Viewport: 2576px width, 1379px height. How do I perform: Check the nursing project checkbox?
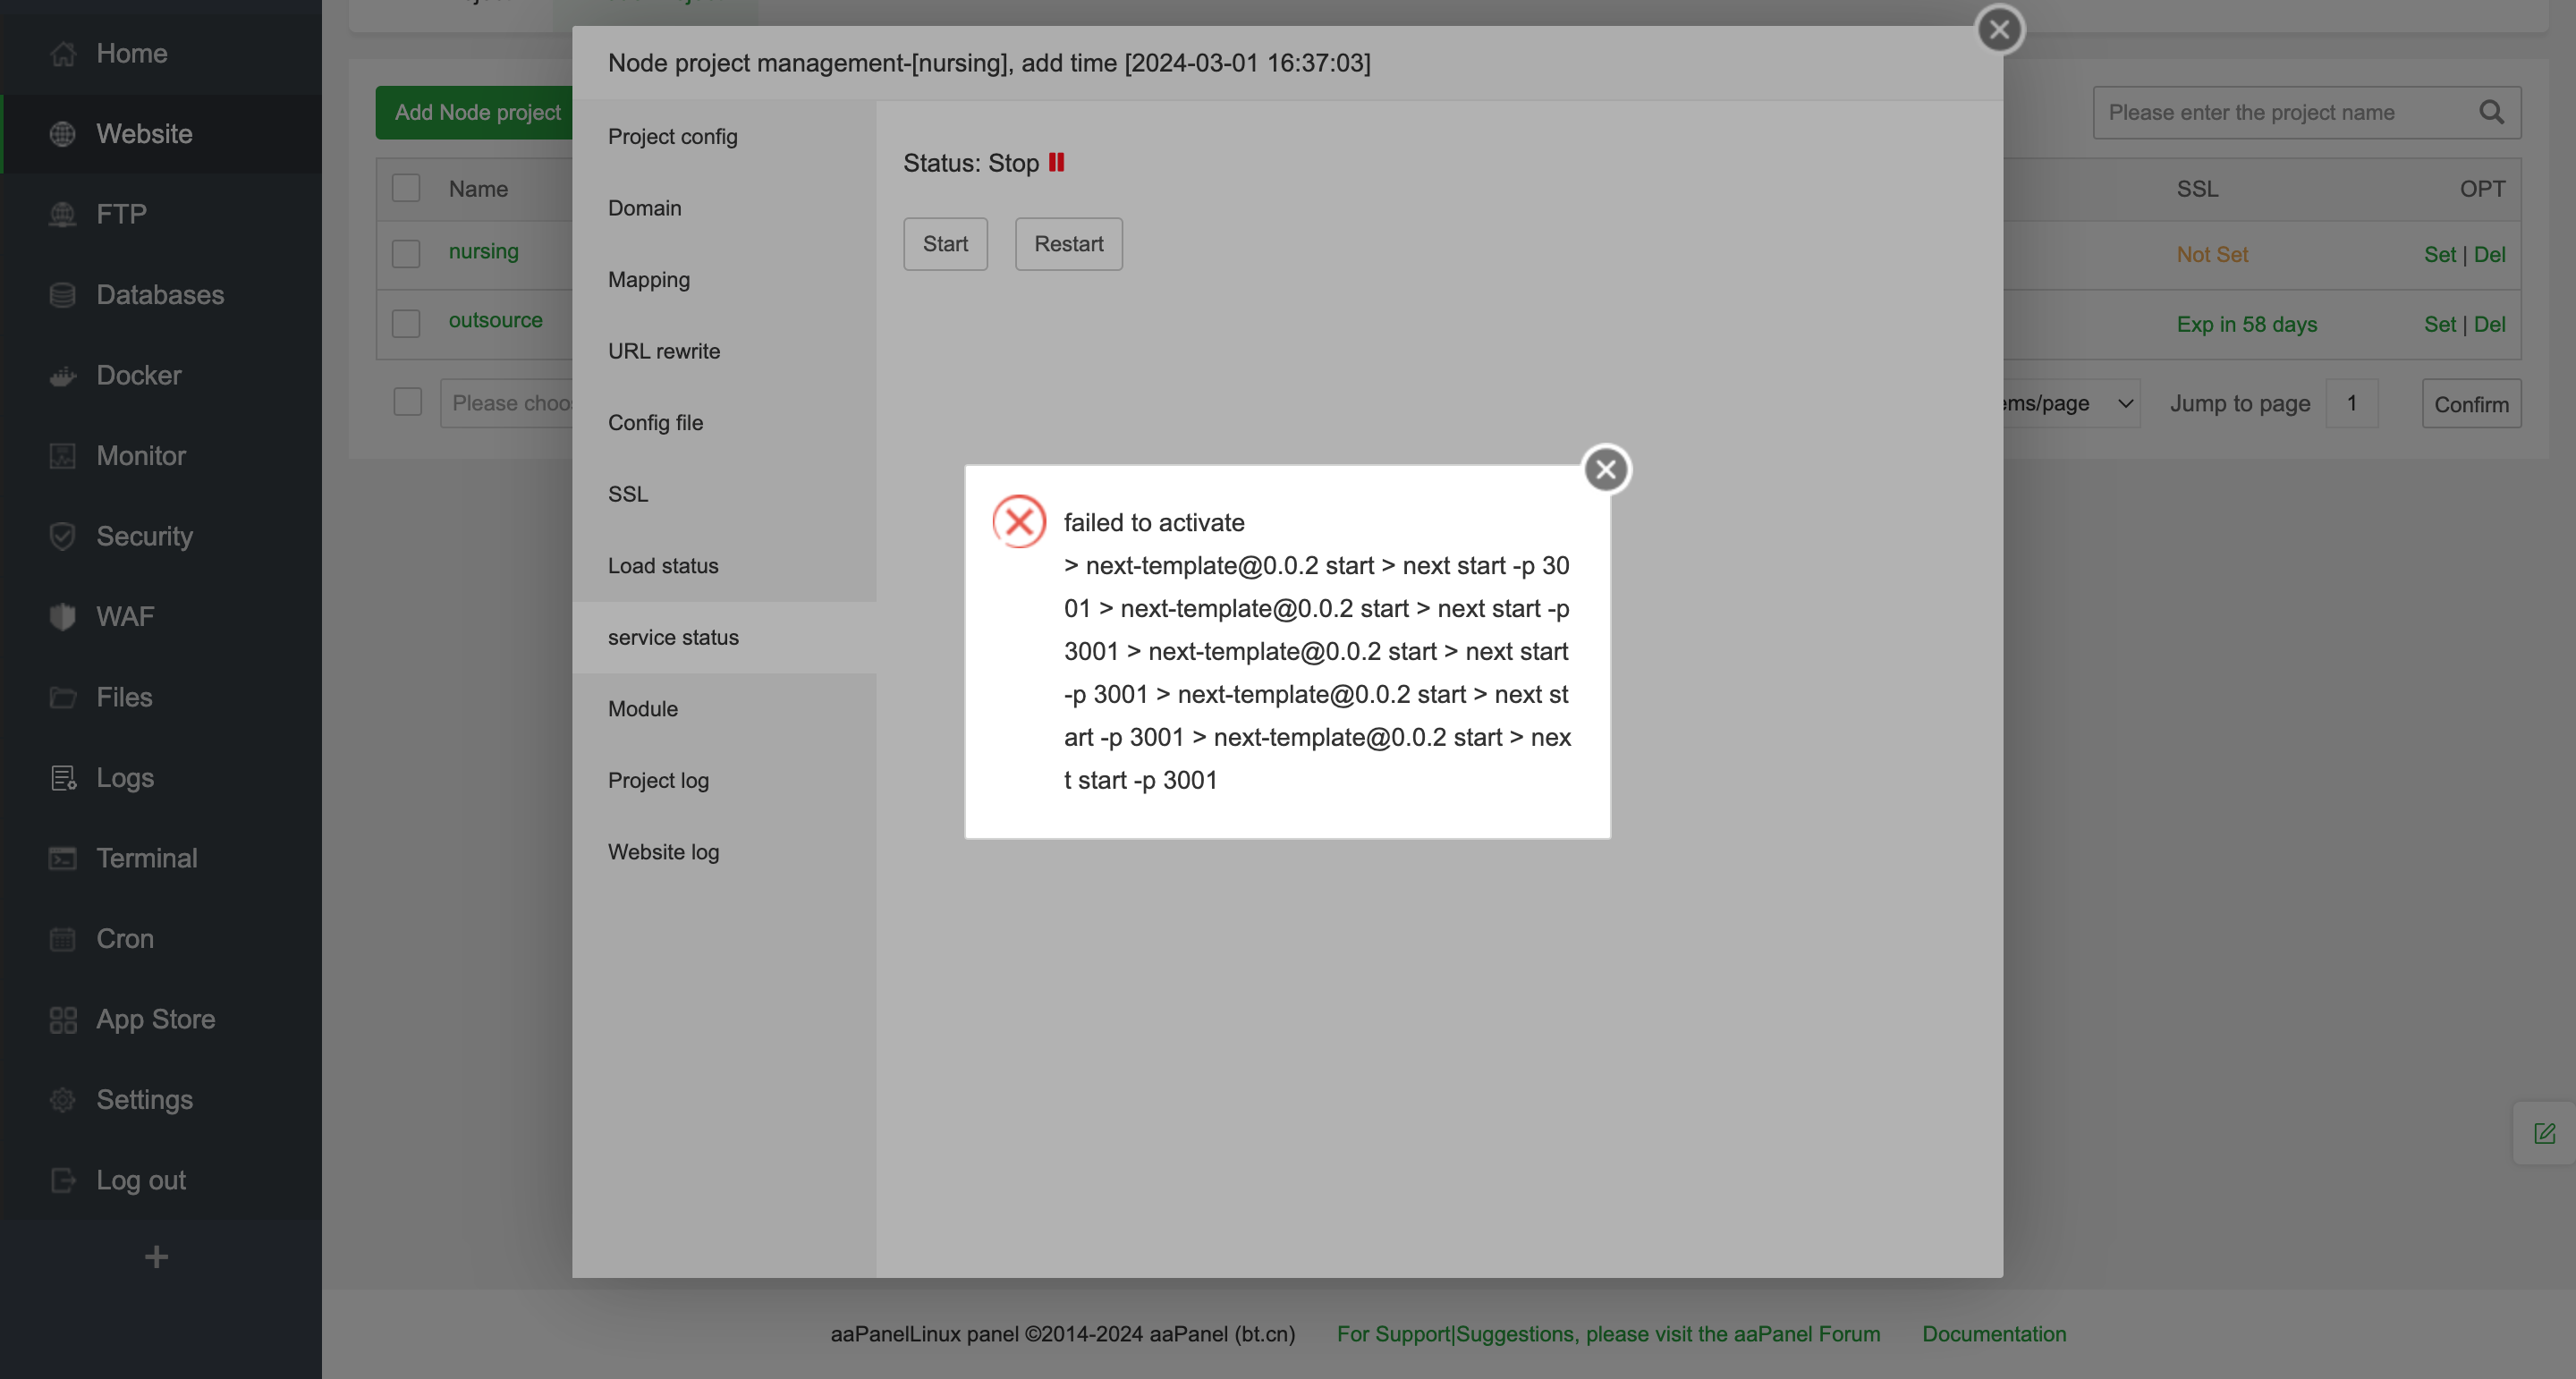click(406, 253)
